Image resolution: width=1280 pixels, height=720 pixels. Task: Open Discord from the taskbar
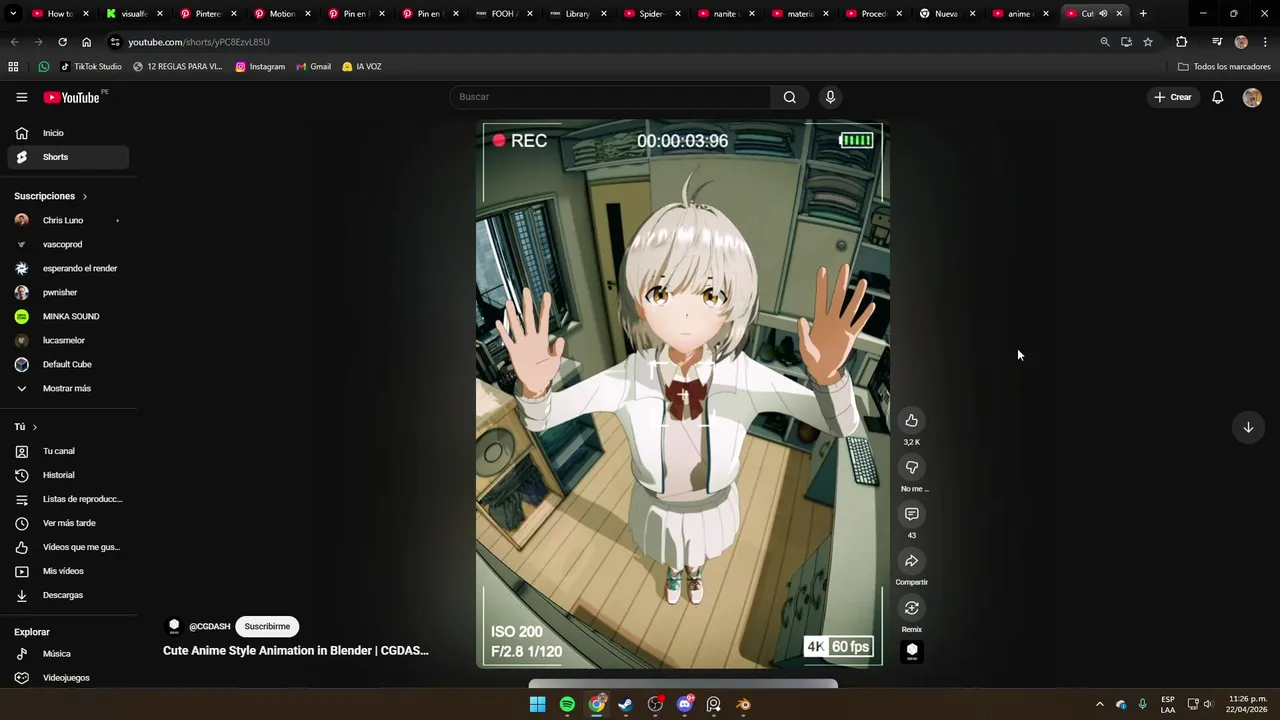click(x=685, y=704)
